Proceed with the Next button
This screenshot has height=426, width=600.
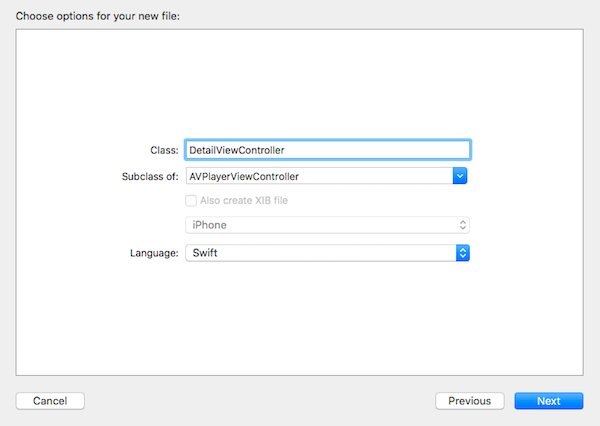[x=549, y=401]
